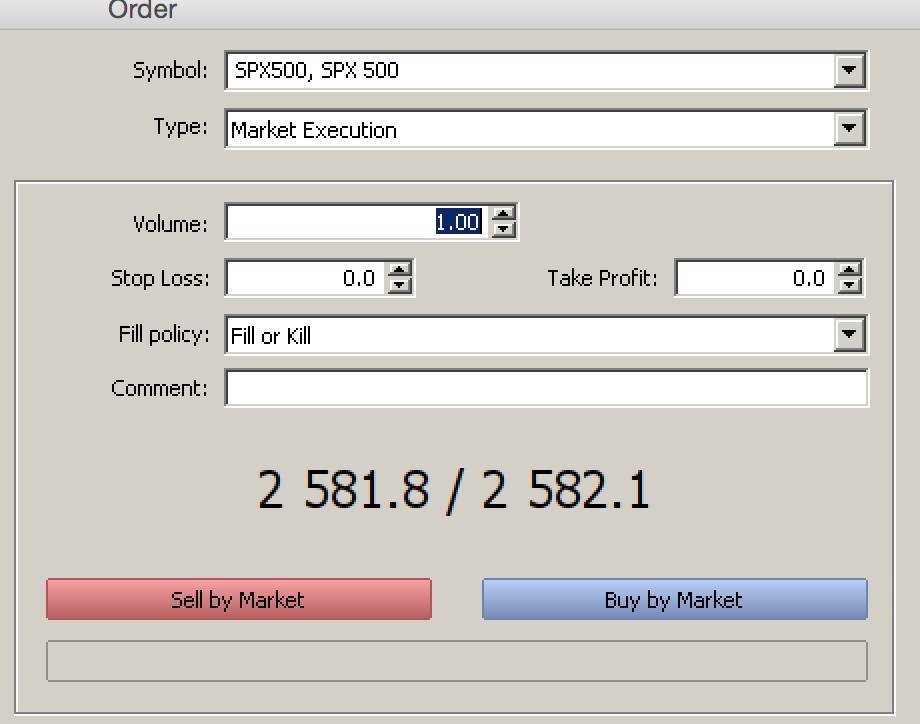
Task: Click the Stop Loss label
Action: click(160, 278)
